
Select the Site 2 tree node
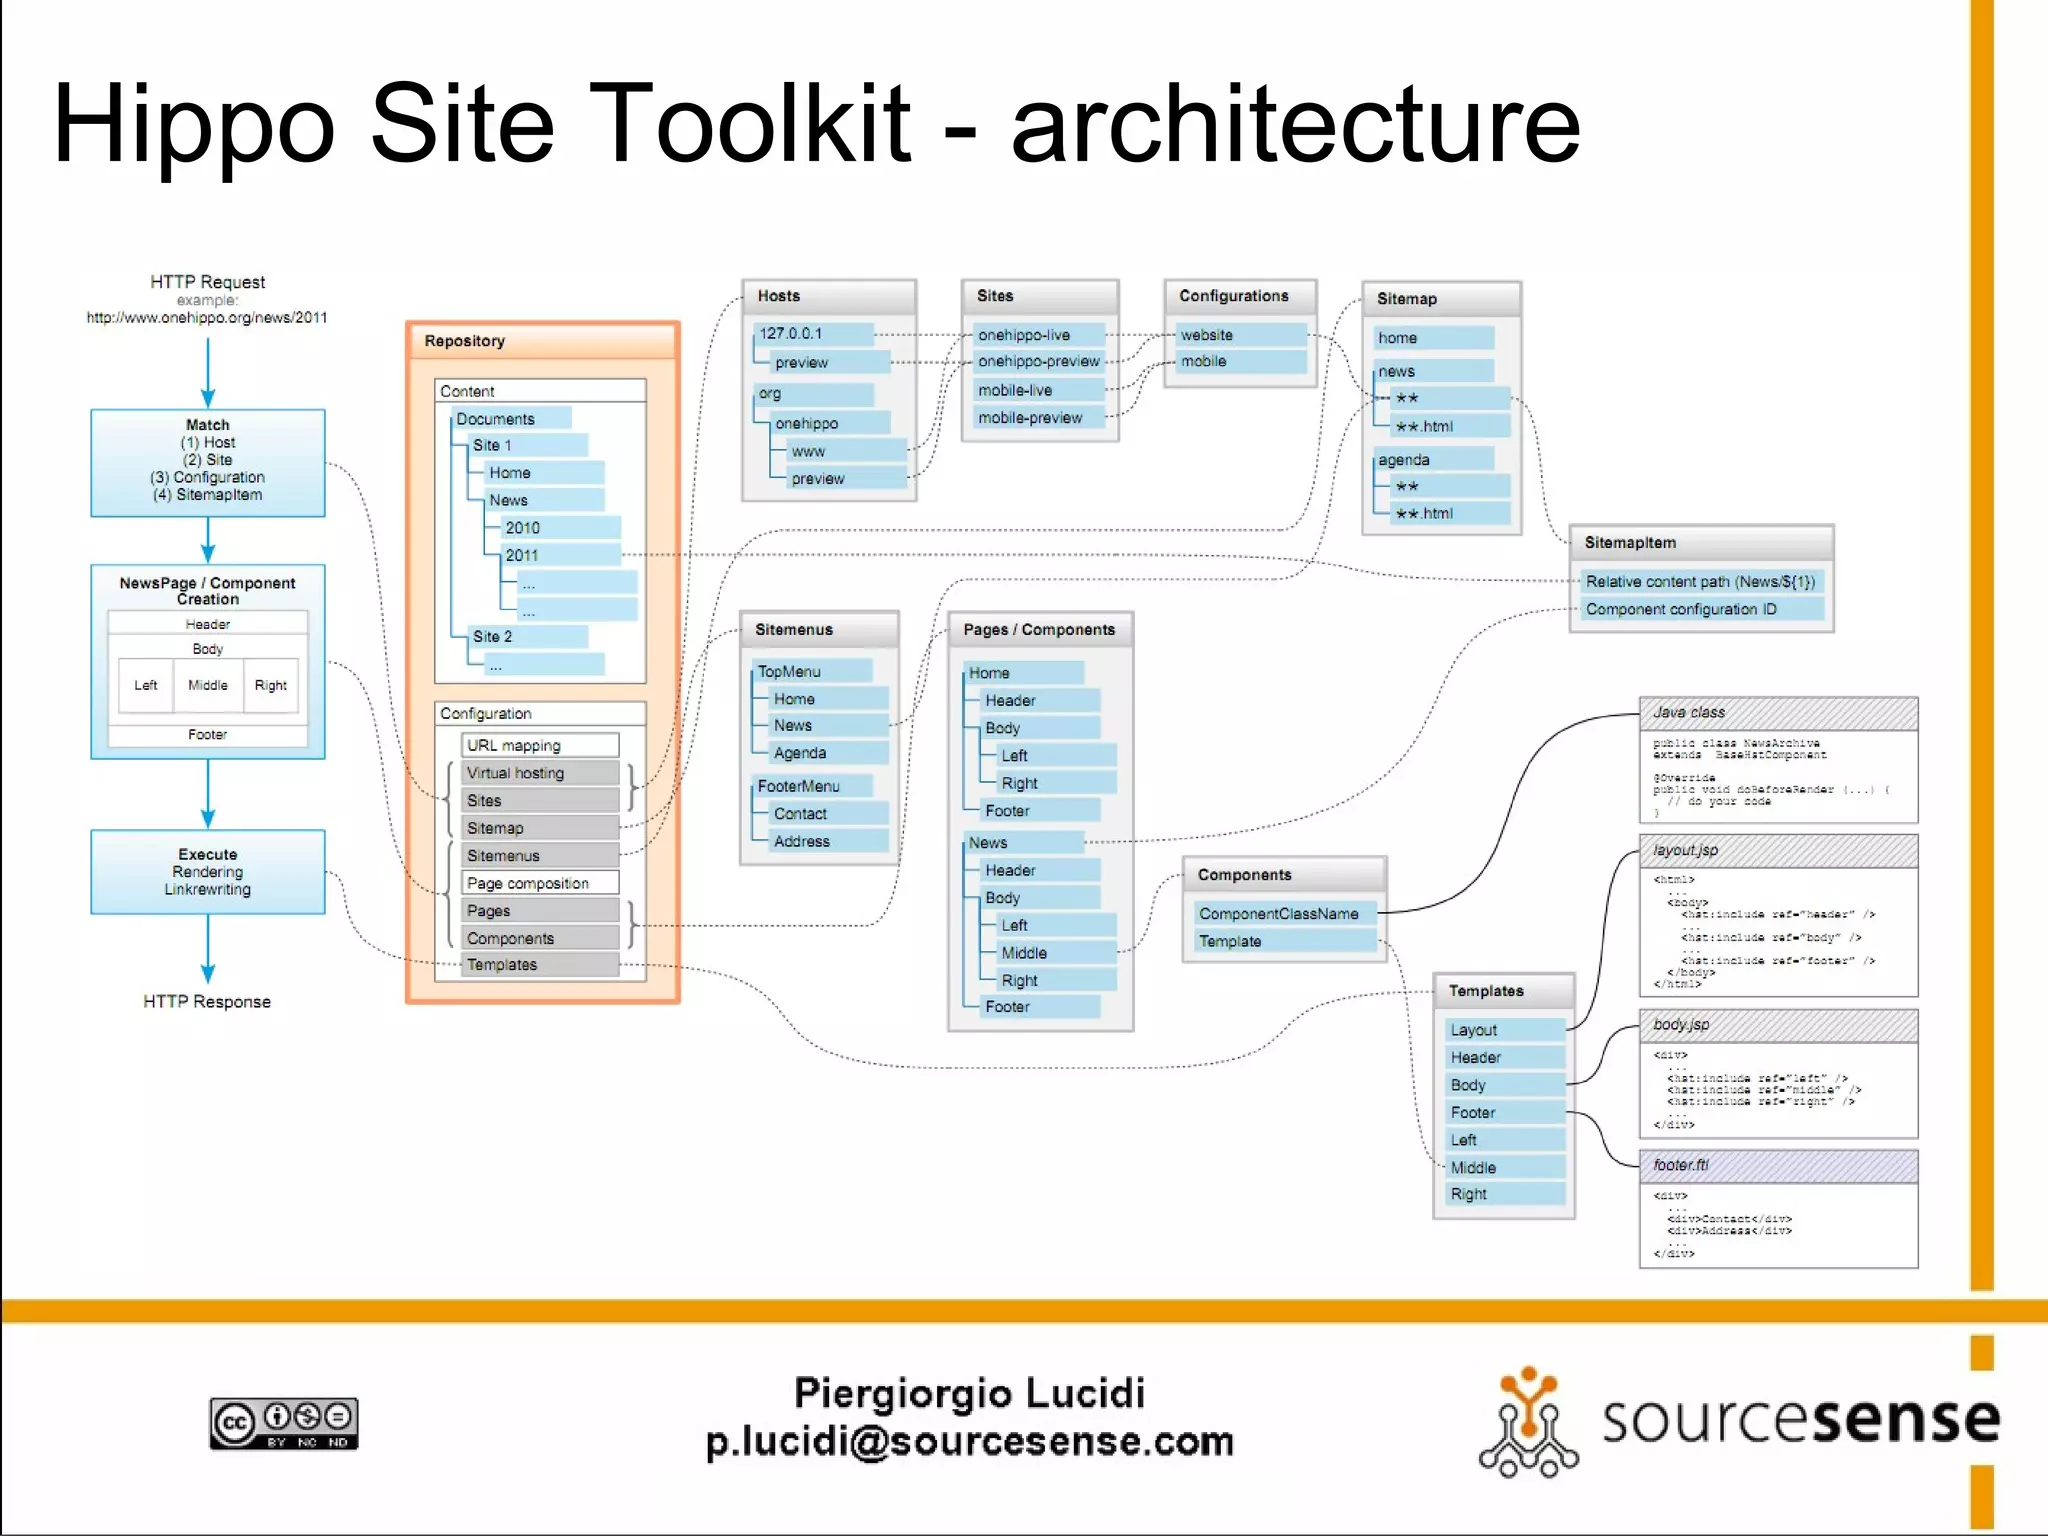527,636
